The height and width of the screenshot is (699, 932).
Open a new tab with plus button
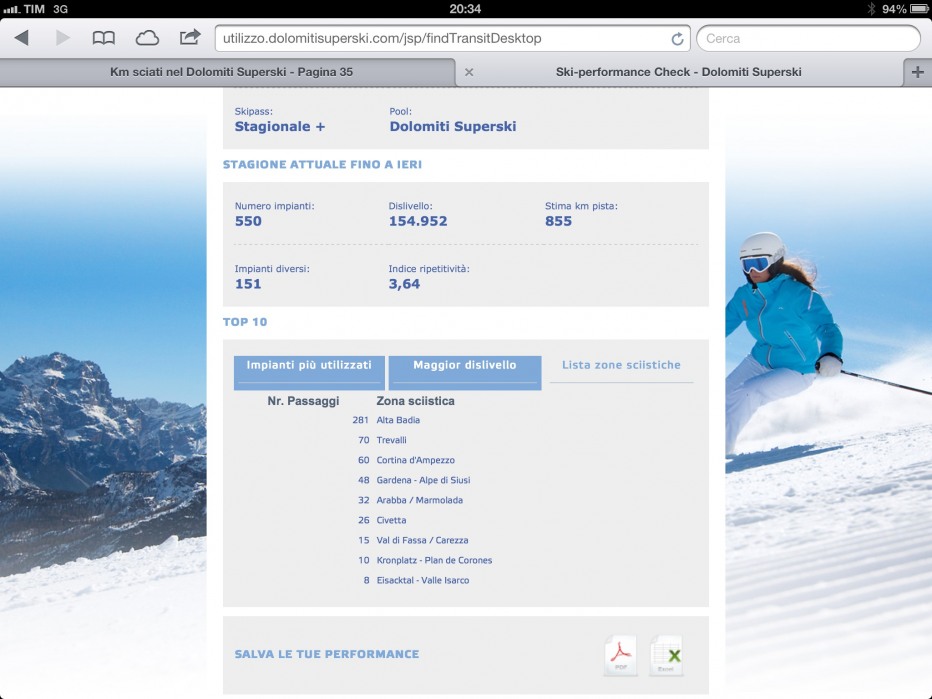point(917,72)
